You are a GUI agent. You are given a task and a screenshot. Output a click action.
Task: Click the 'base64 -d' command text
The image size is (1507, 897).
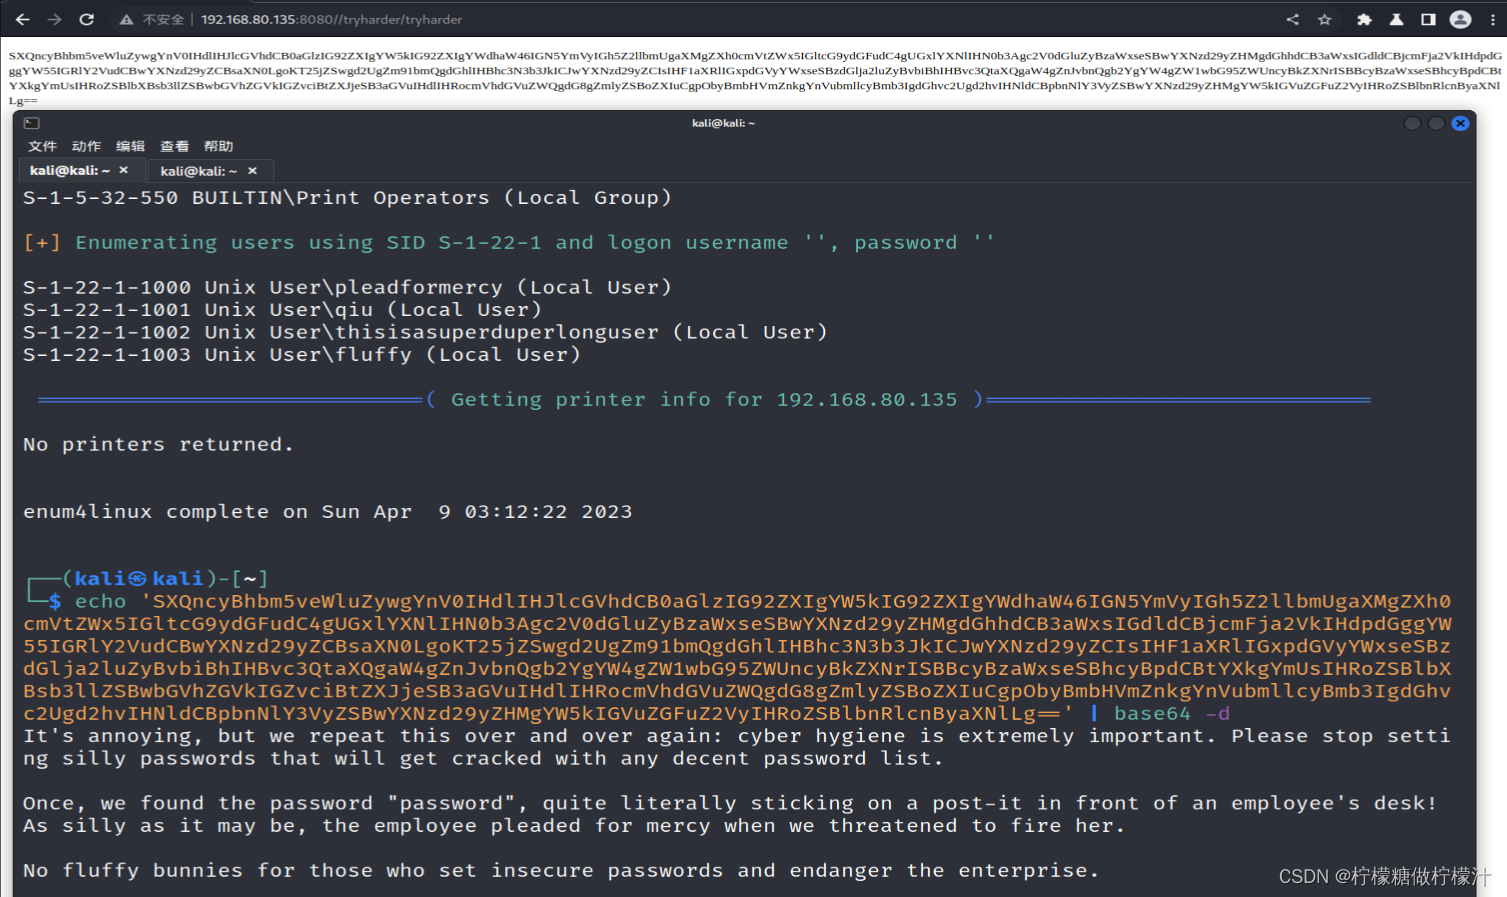pos(1172,714)
